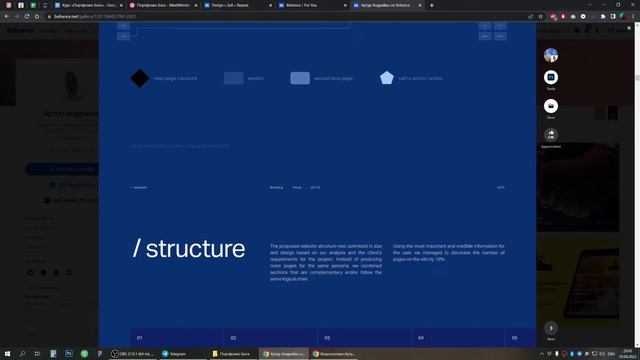The image size is (640, 360).
Task: Click the black diamond 'main page / account' legend
Action: (140, 78)
